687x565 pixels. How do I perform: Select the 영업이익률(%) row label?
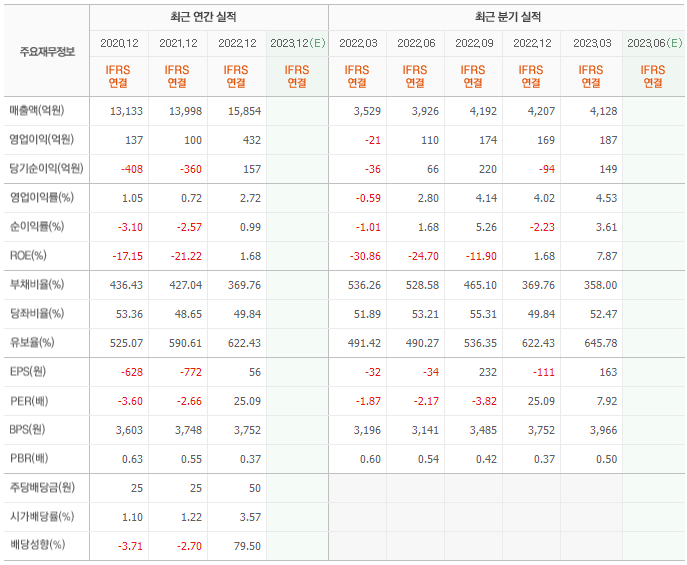tap(42, 198)
